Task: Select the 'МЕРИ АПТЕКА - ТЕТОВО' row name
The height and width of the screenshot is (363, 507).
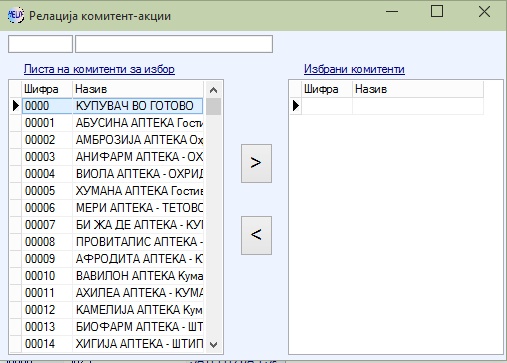Action: [x=138, y=208]
